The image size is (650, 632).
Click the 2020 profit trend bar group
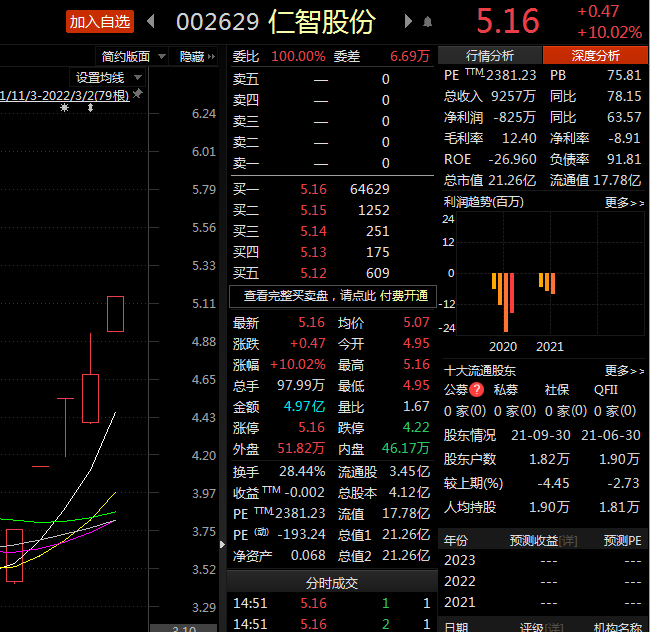(x=503, y=300)
